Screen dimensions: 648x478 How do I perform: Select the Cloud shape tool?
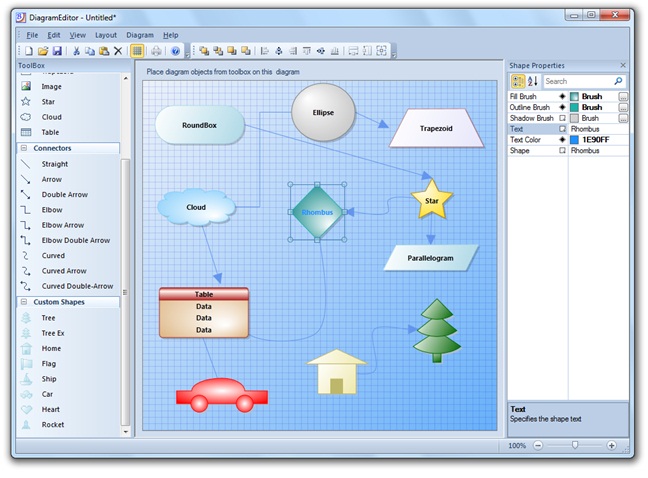tap(50, 117)
